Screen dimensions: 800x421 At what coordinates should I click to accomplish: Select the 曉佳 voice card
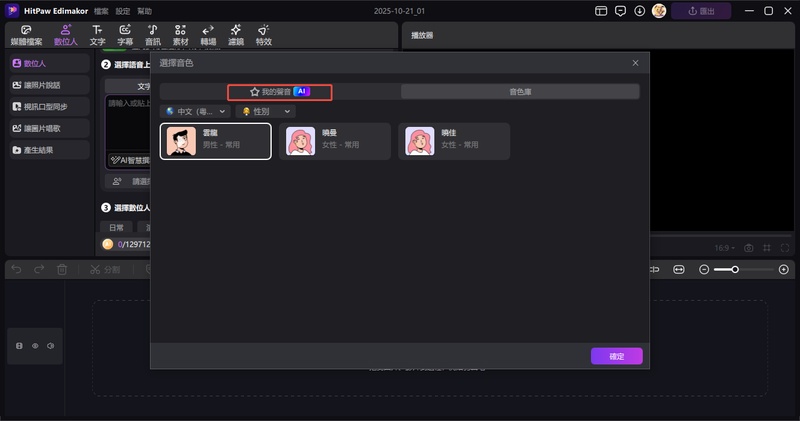pos(454,141)
